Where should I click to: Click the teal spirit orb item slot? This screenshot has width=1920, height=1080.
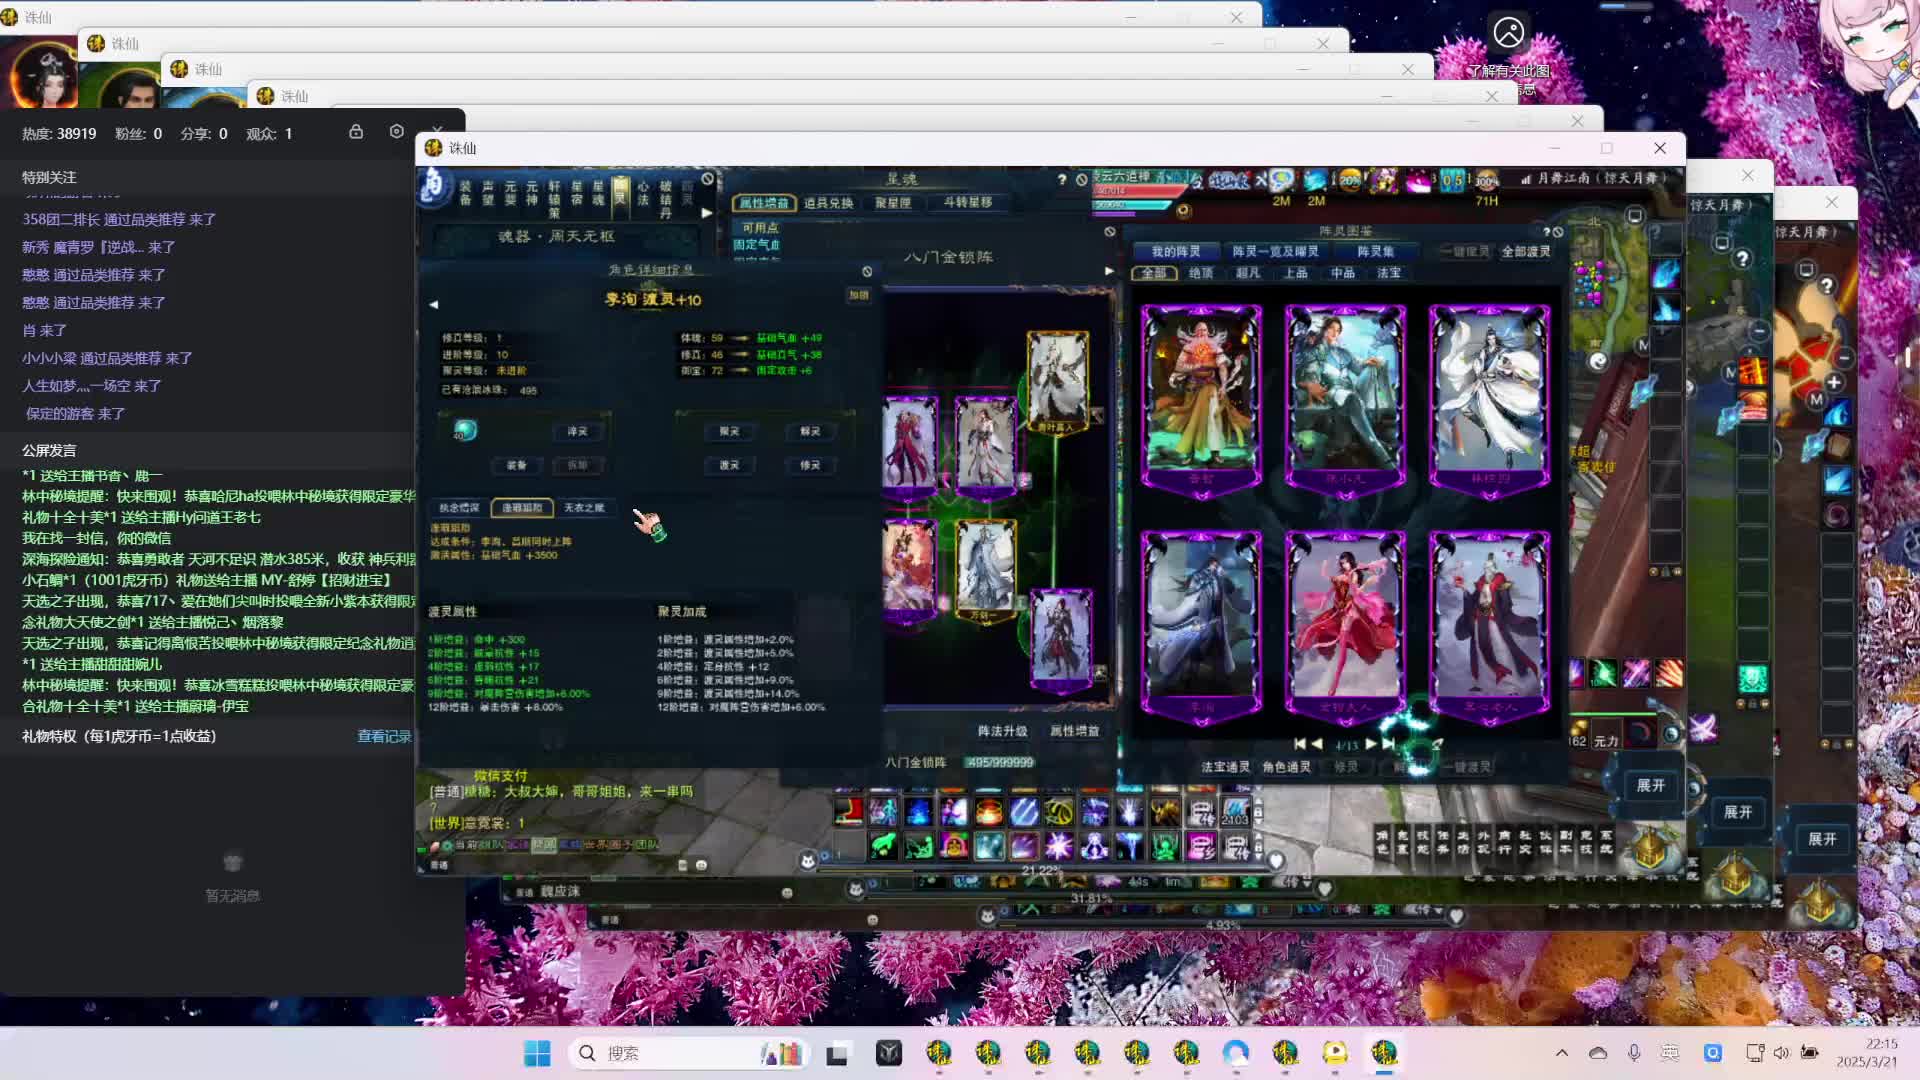[x=465, y=430]
